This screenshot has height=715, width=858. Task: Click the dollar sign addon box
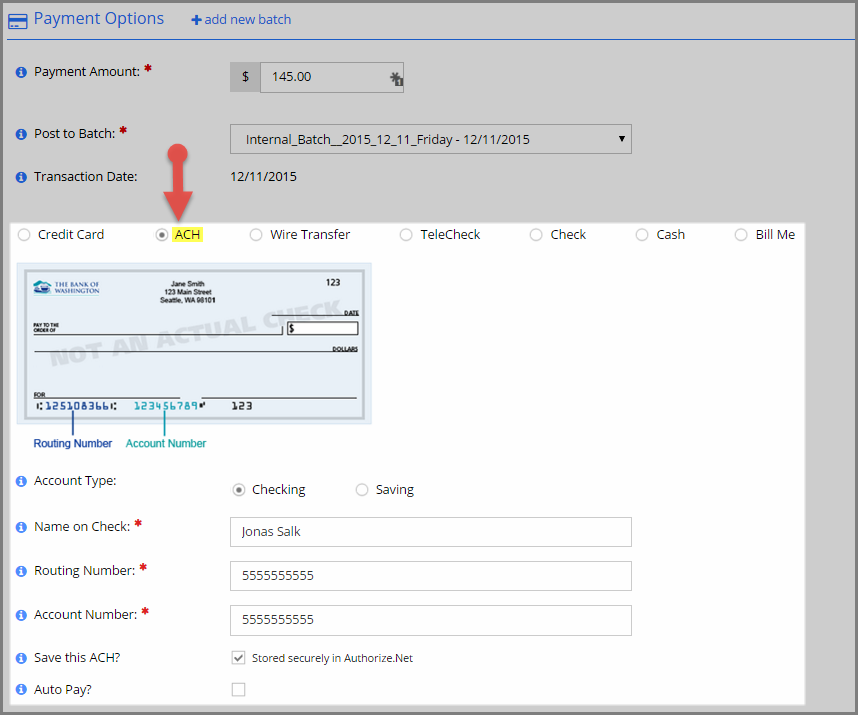tap(245, 77)
